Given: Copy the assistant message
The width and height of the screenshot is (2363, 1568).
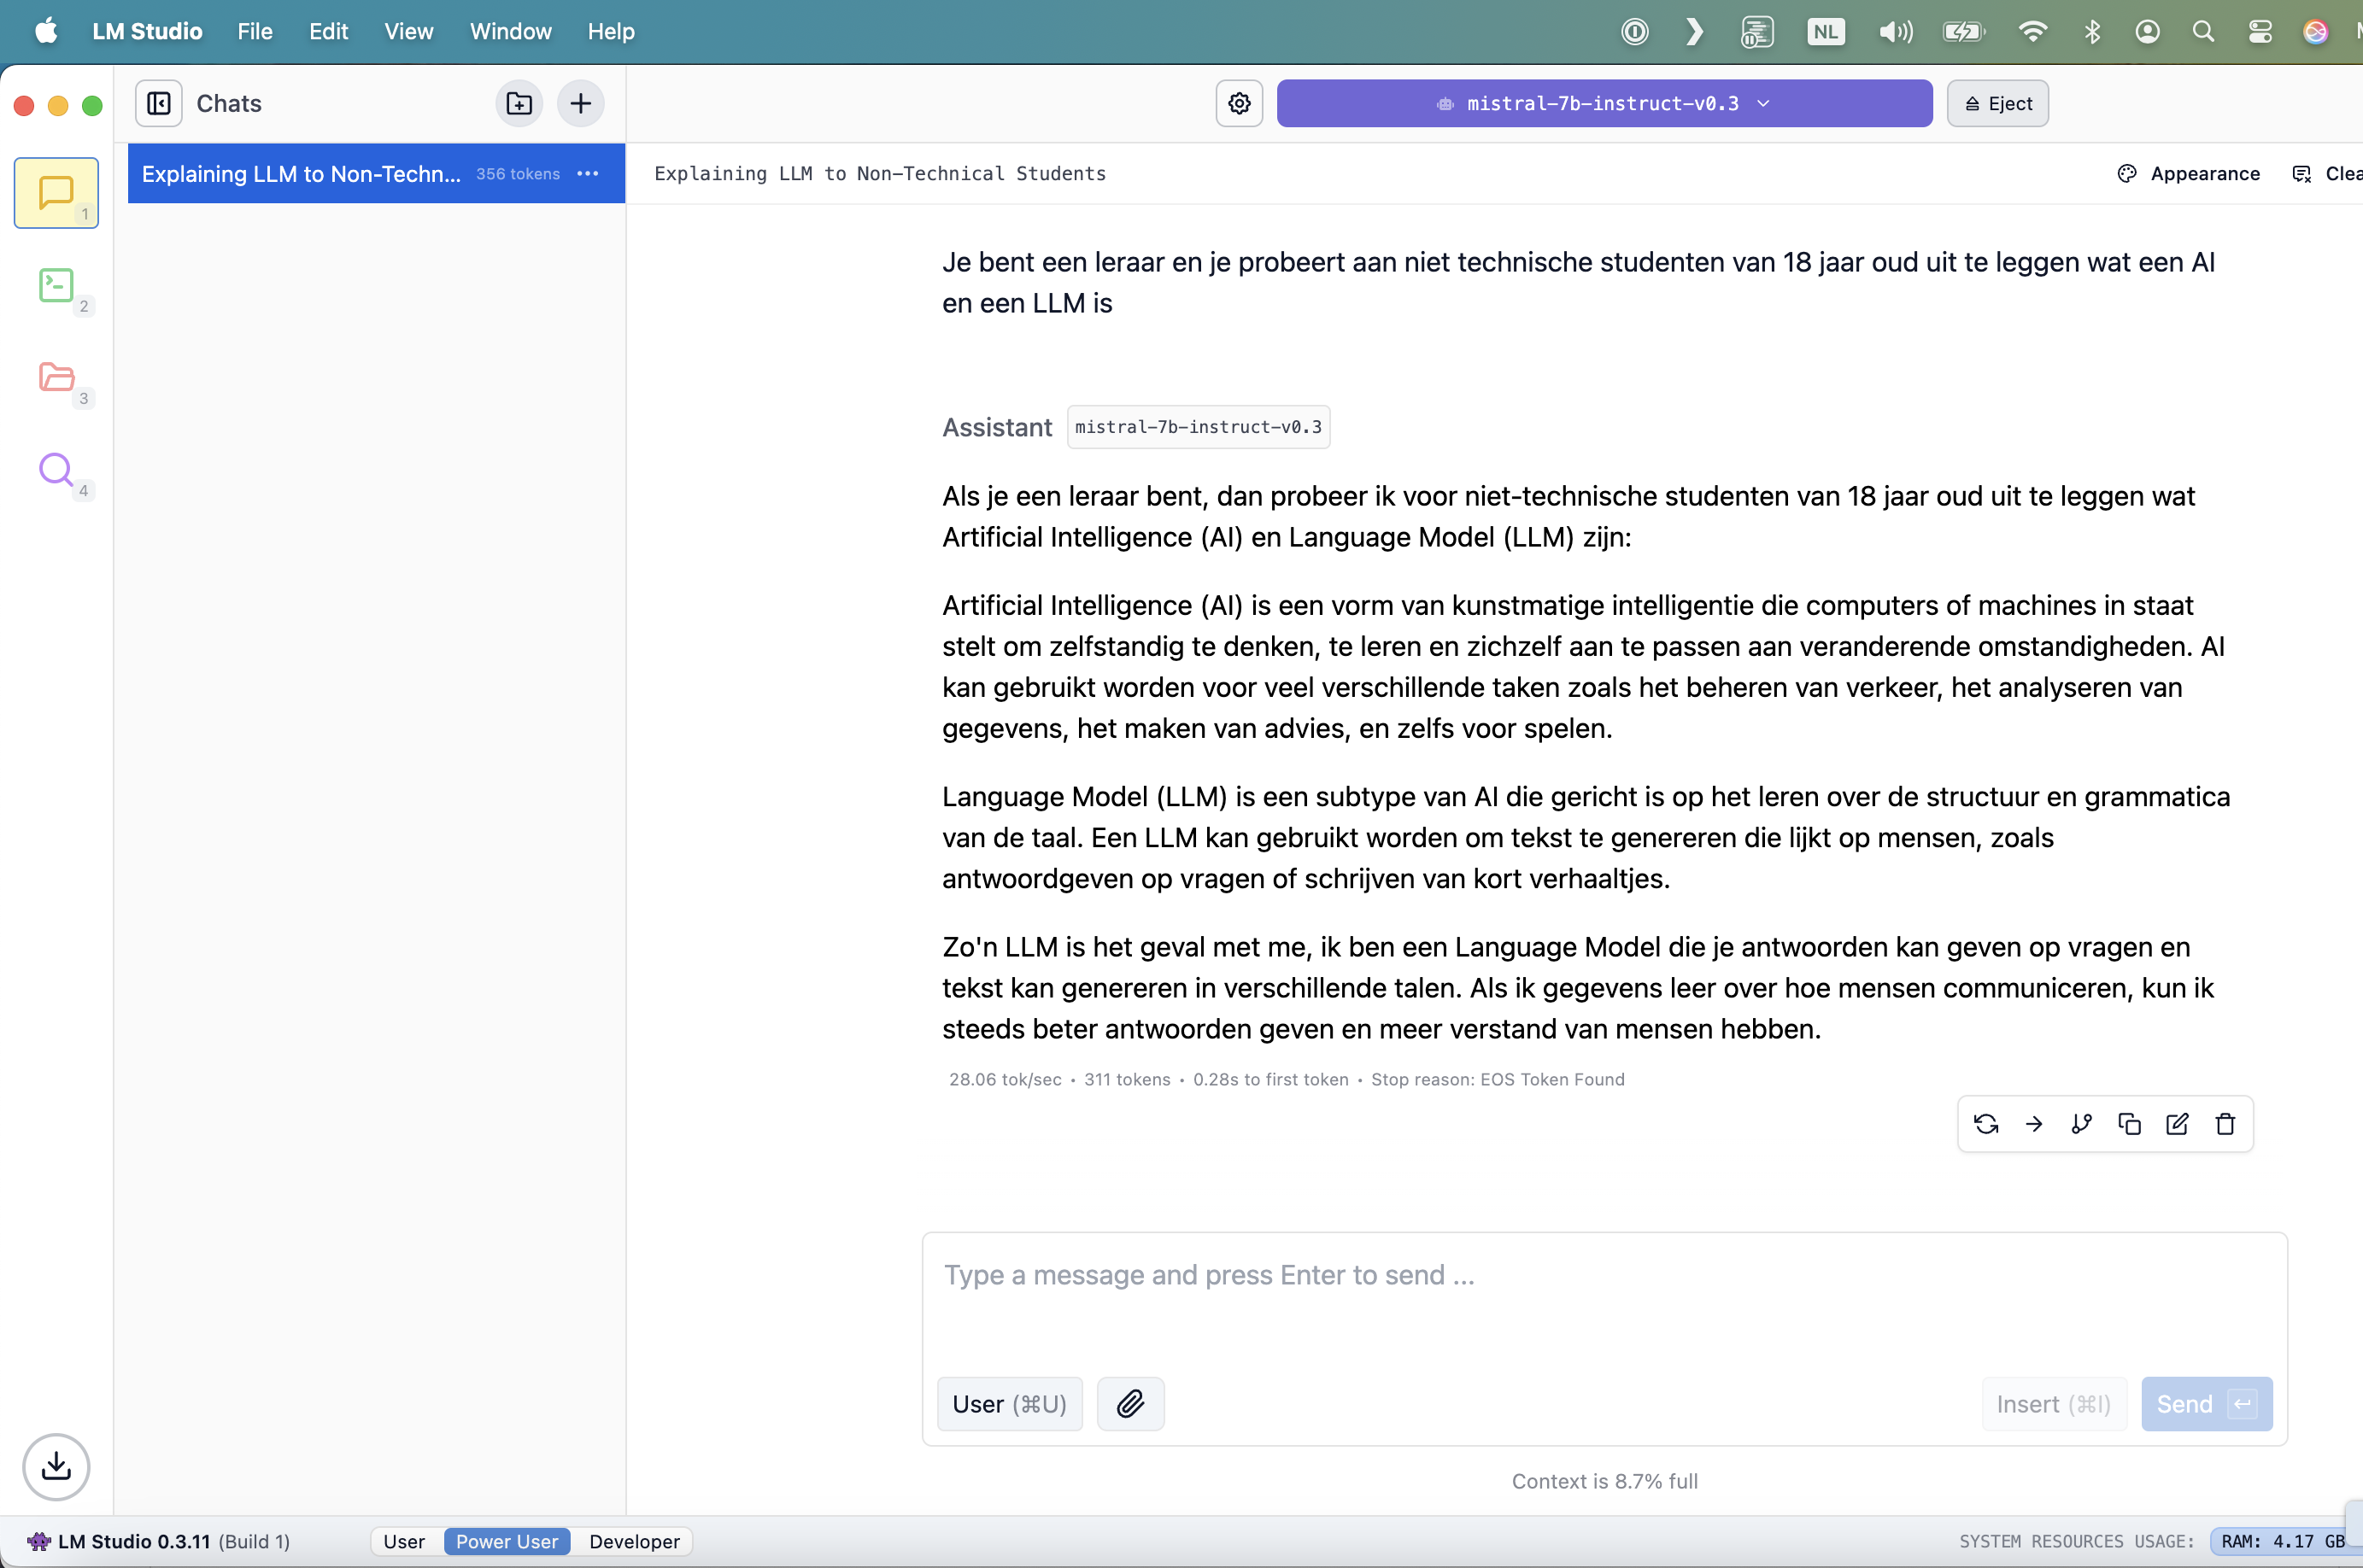Looking at the screenshot, I should (2129, 1124).
